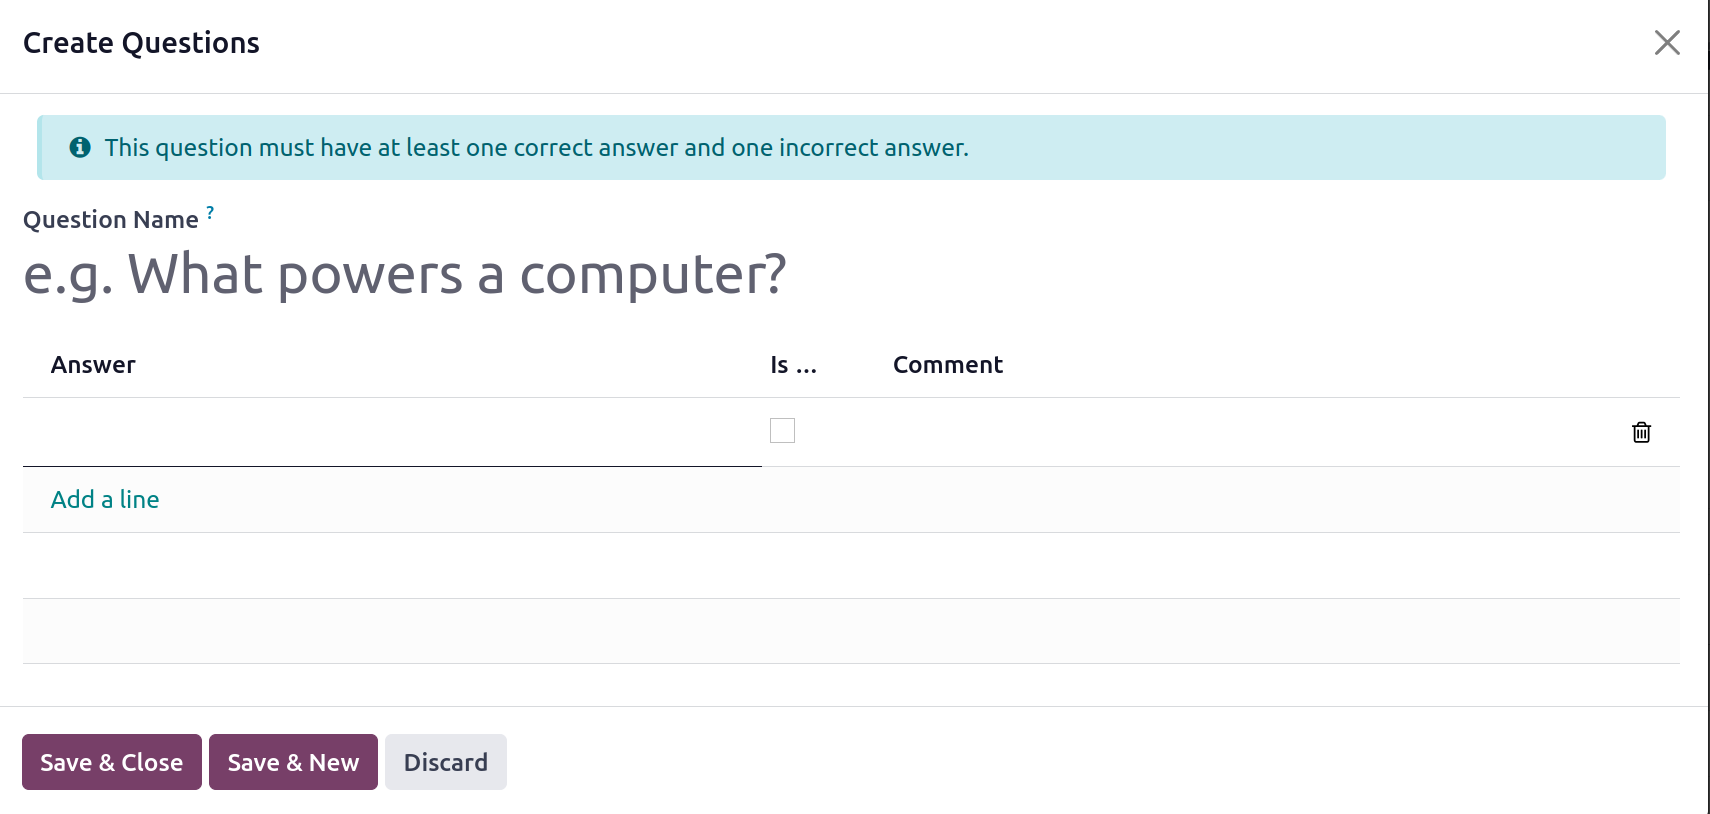Screen dimensions: 1710x814
Task: Tick the Is correct answer checkbox
Action: 782,430
